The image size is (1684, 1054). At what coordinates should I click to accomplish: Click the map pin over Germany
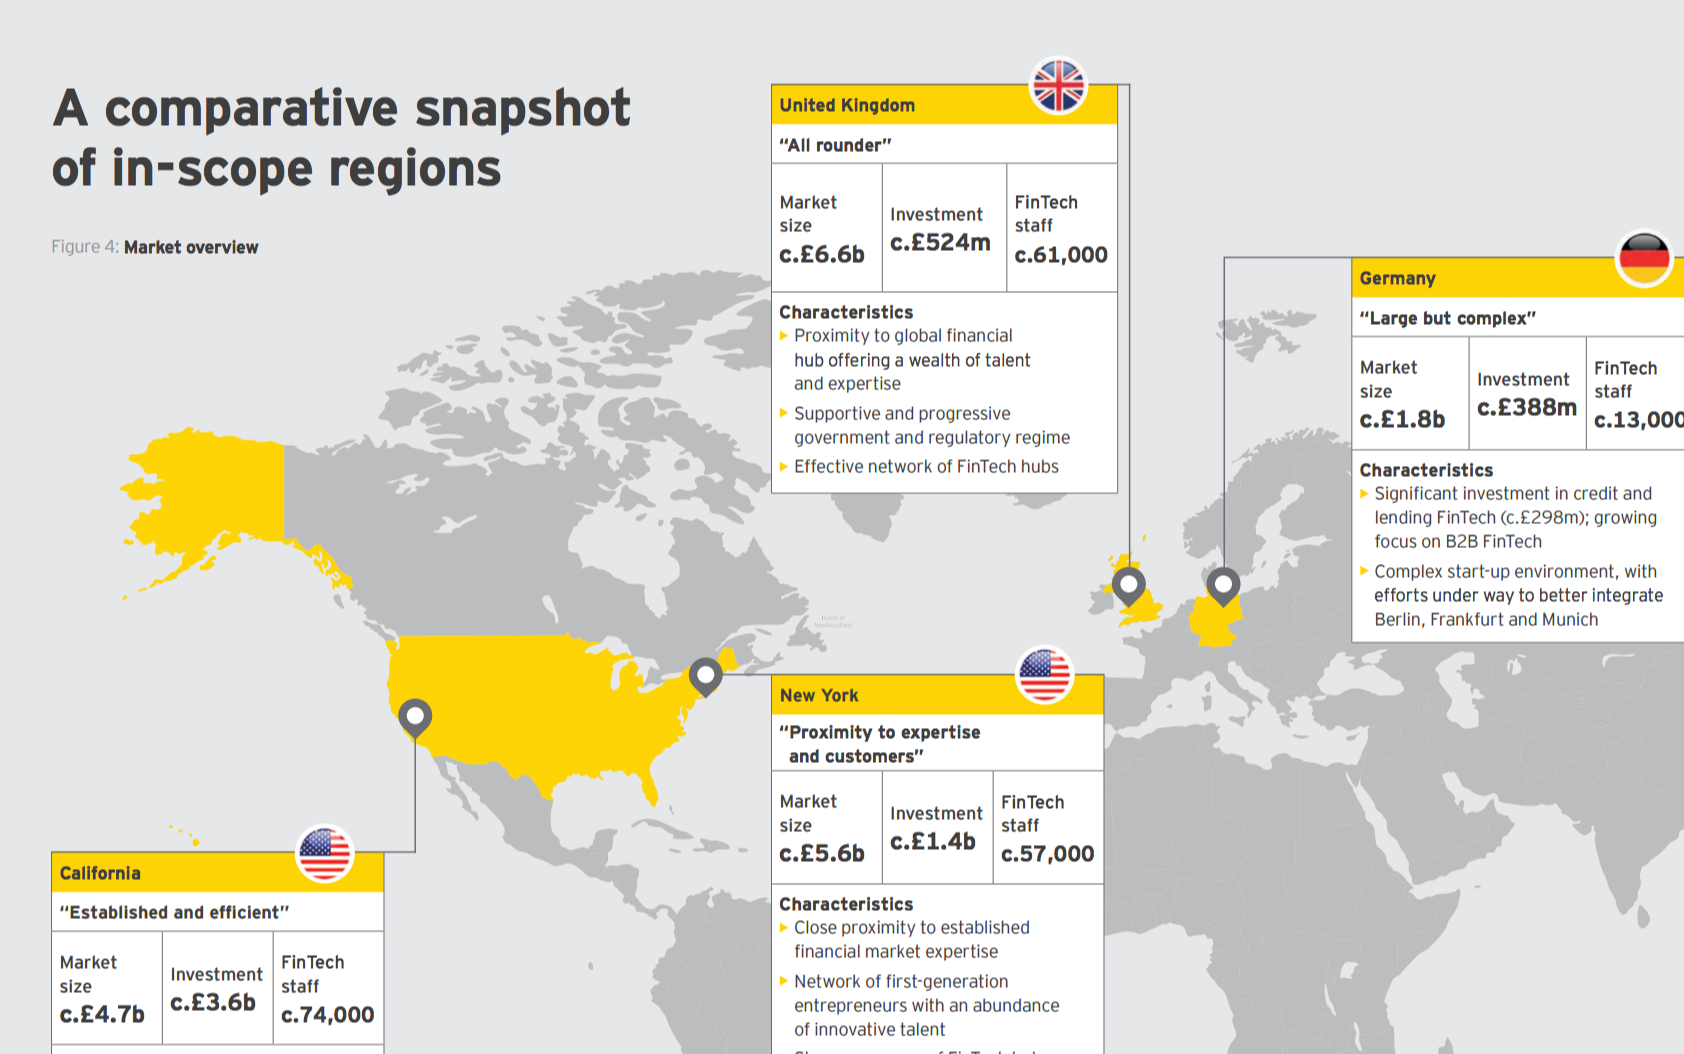tap(1223, 586)
